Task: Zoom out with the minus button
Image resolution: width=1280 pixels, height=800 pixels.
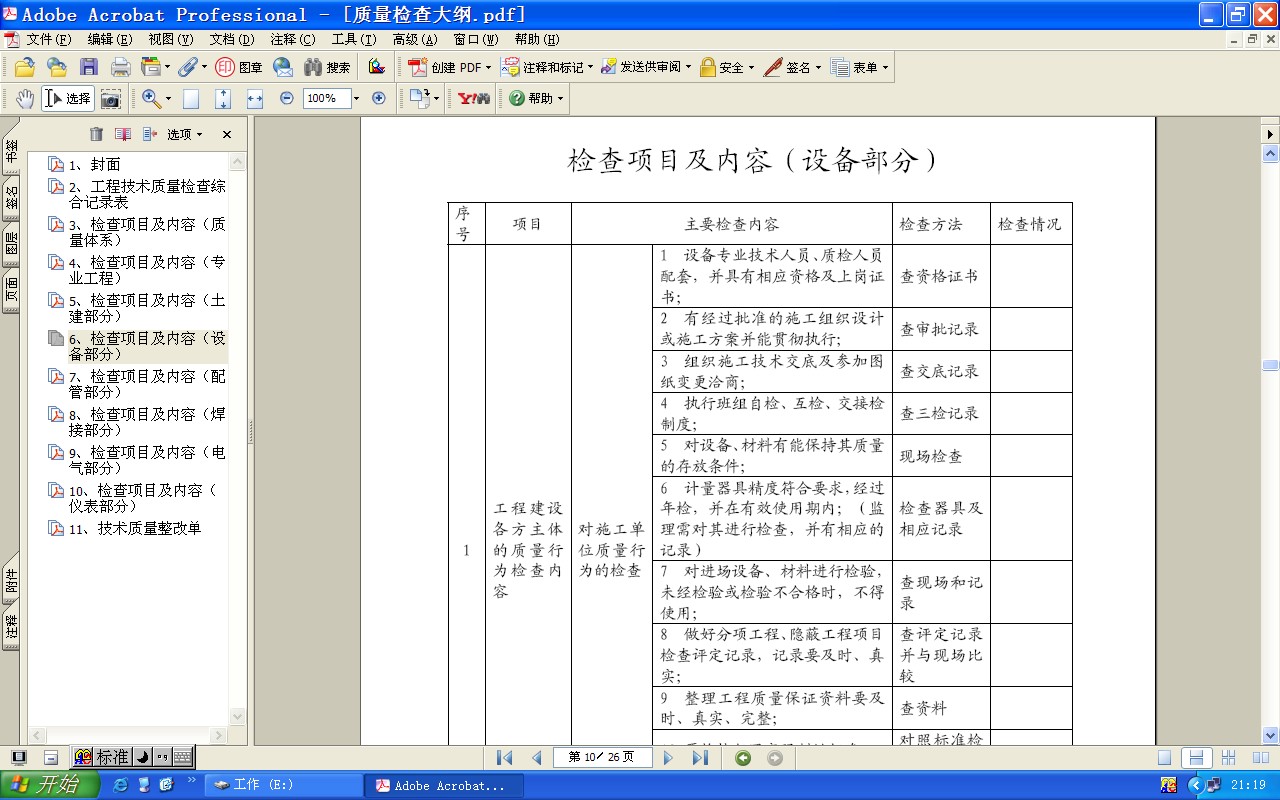Action: [x=287, y=98]
